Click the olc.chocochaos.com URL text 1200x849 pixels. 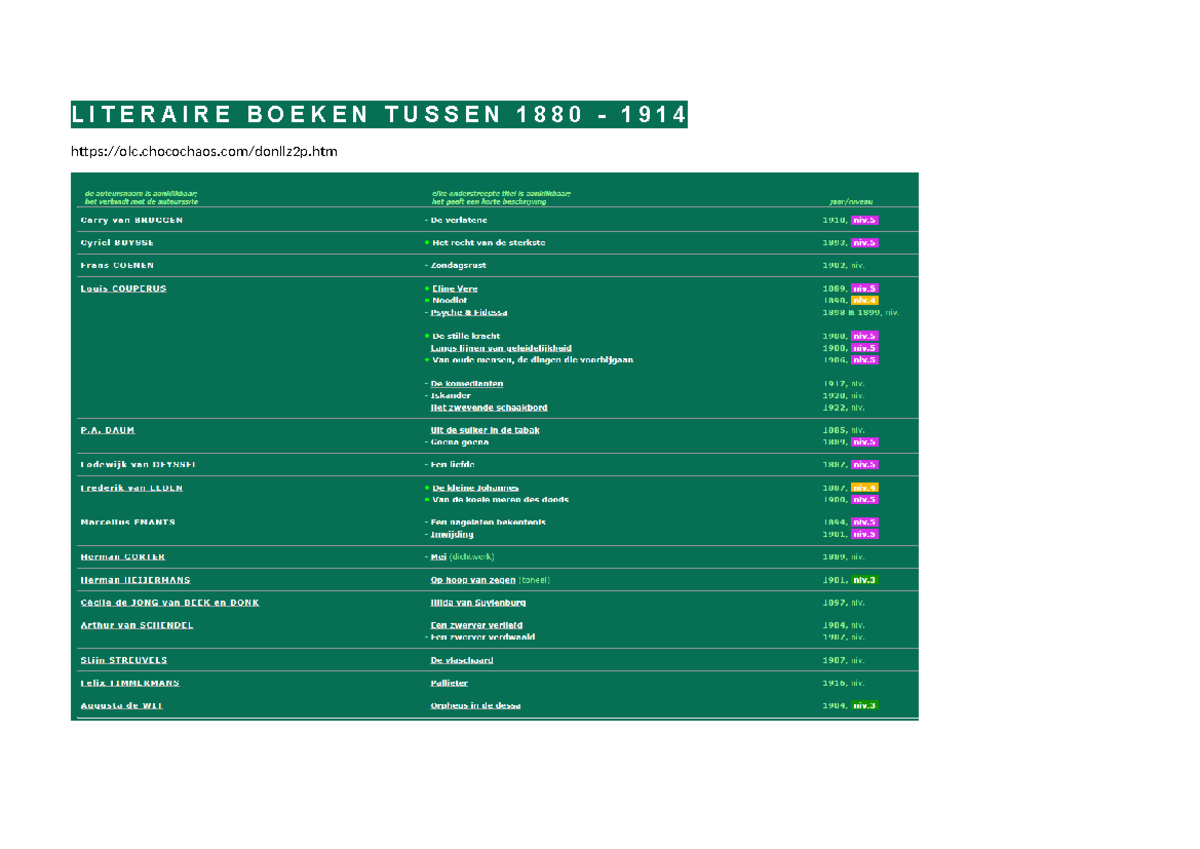pyautogui.click(x=204, y=152)
